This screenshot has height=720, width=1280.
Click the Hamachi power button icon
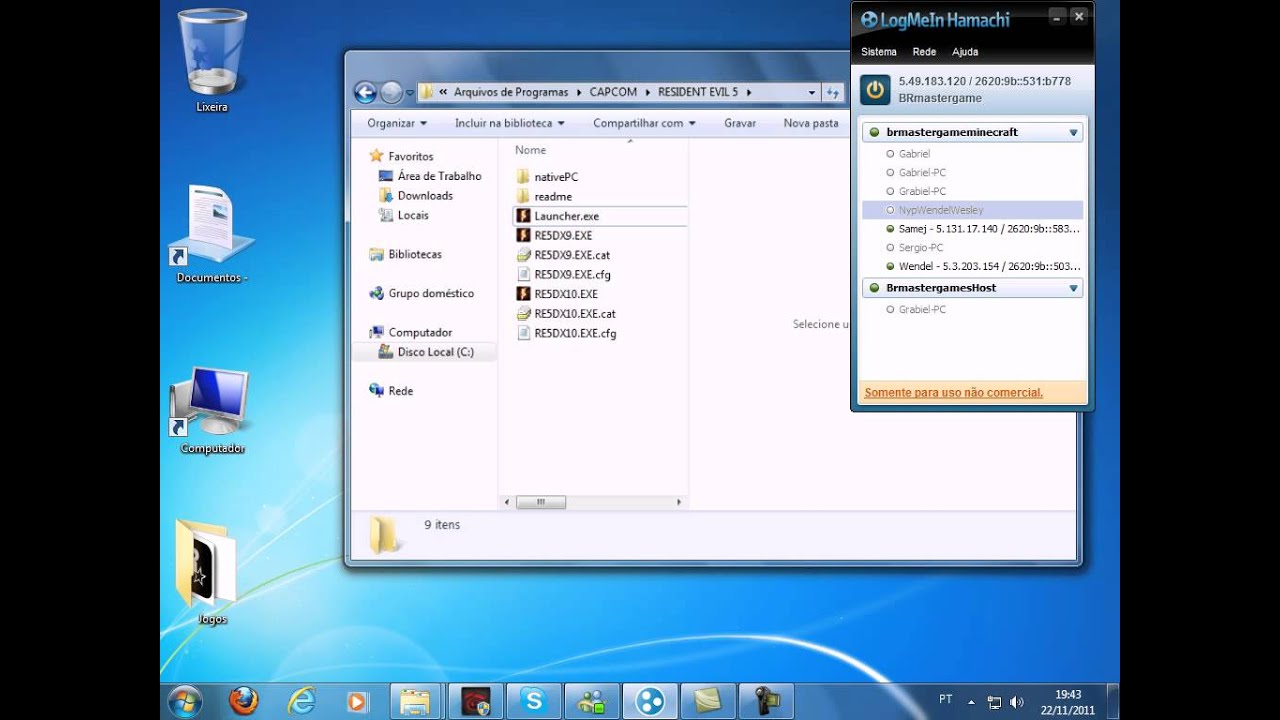(x=875, y=89)
